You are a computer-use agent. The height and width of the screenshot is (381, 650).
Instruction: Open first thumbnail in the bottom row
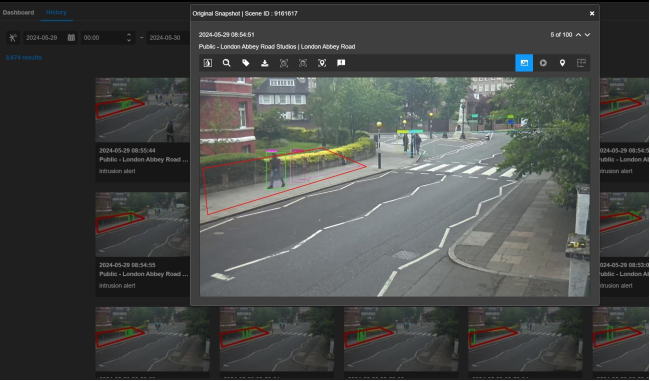click(x=153, y=339)
